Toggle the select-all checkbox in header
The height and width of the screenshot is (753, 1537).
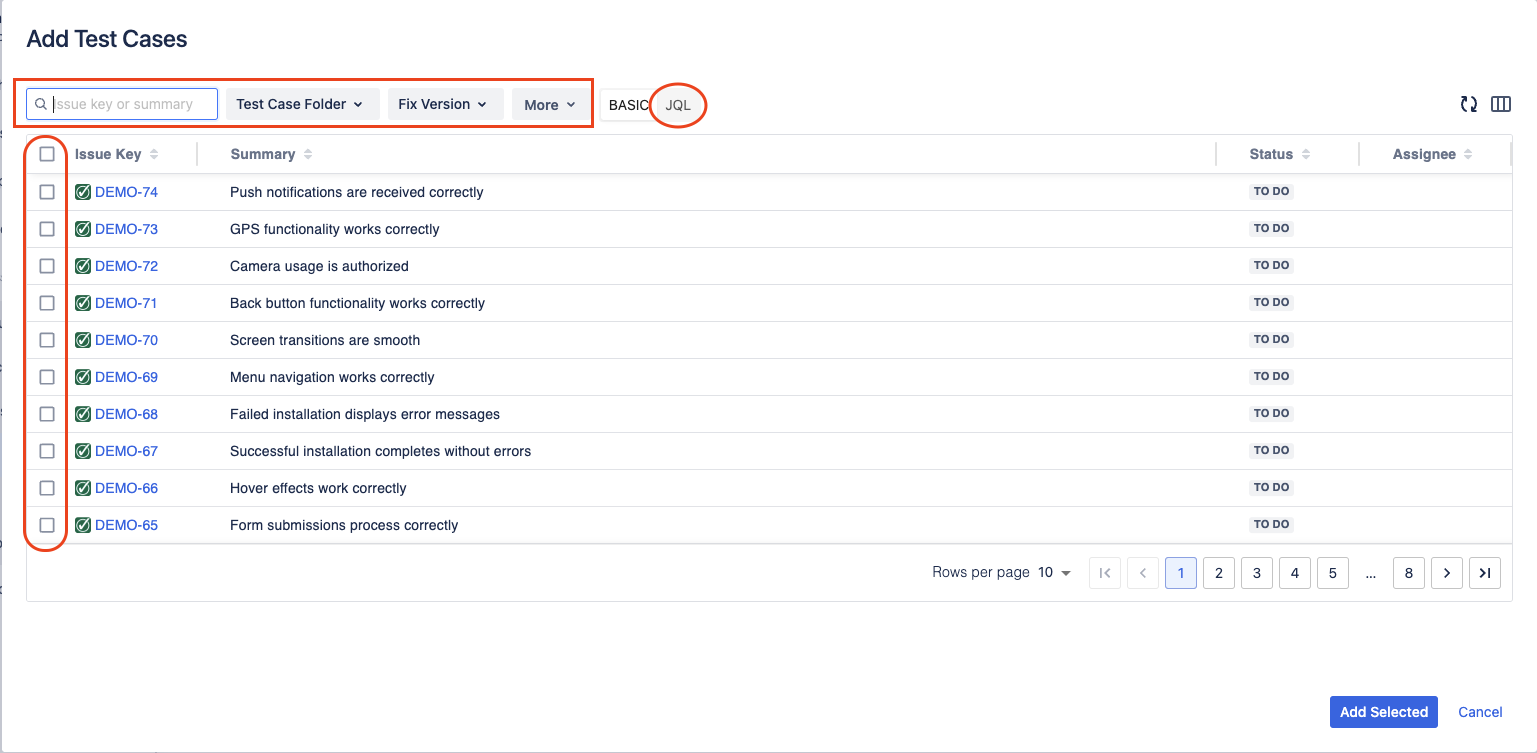coord(47,154)
